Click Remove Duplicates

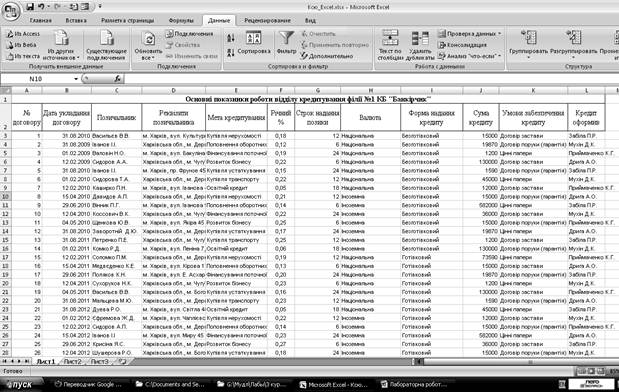point(420,45)
